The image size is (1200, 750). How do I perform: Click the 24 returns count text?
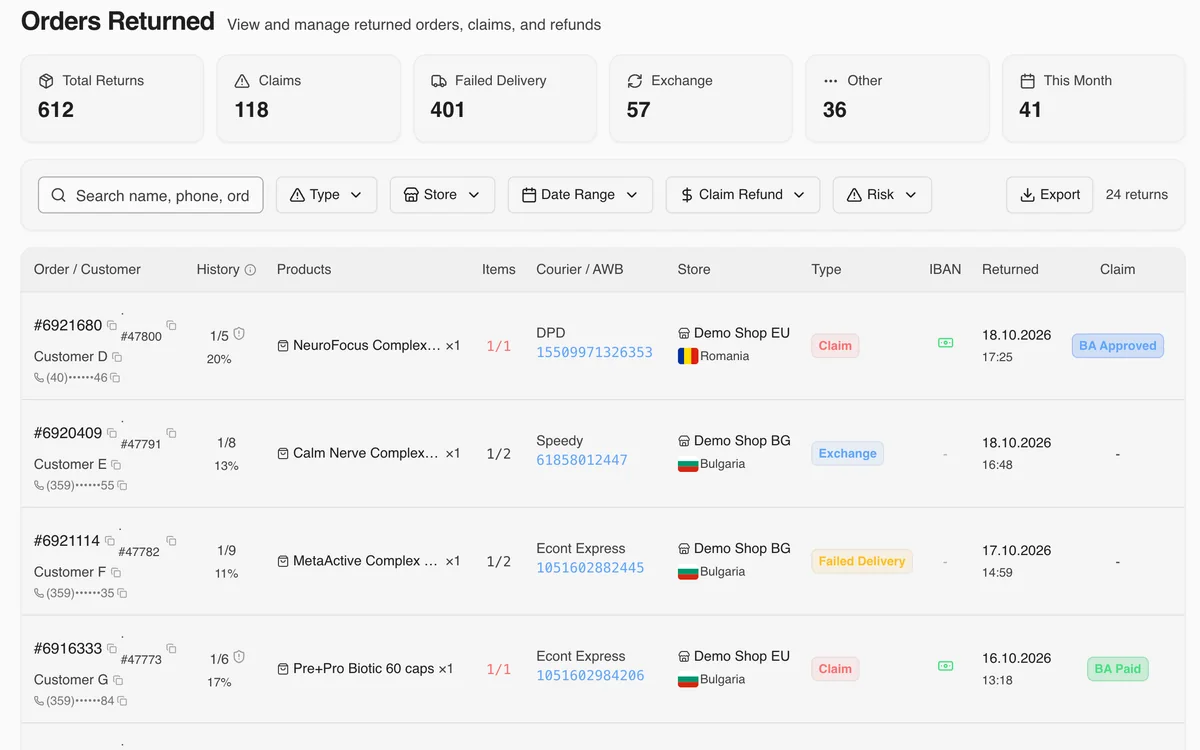(1137, 195)
